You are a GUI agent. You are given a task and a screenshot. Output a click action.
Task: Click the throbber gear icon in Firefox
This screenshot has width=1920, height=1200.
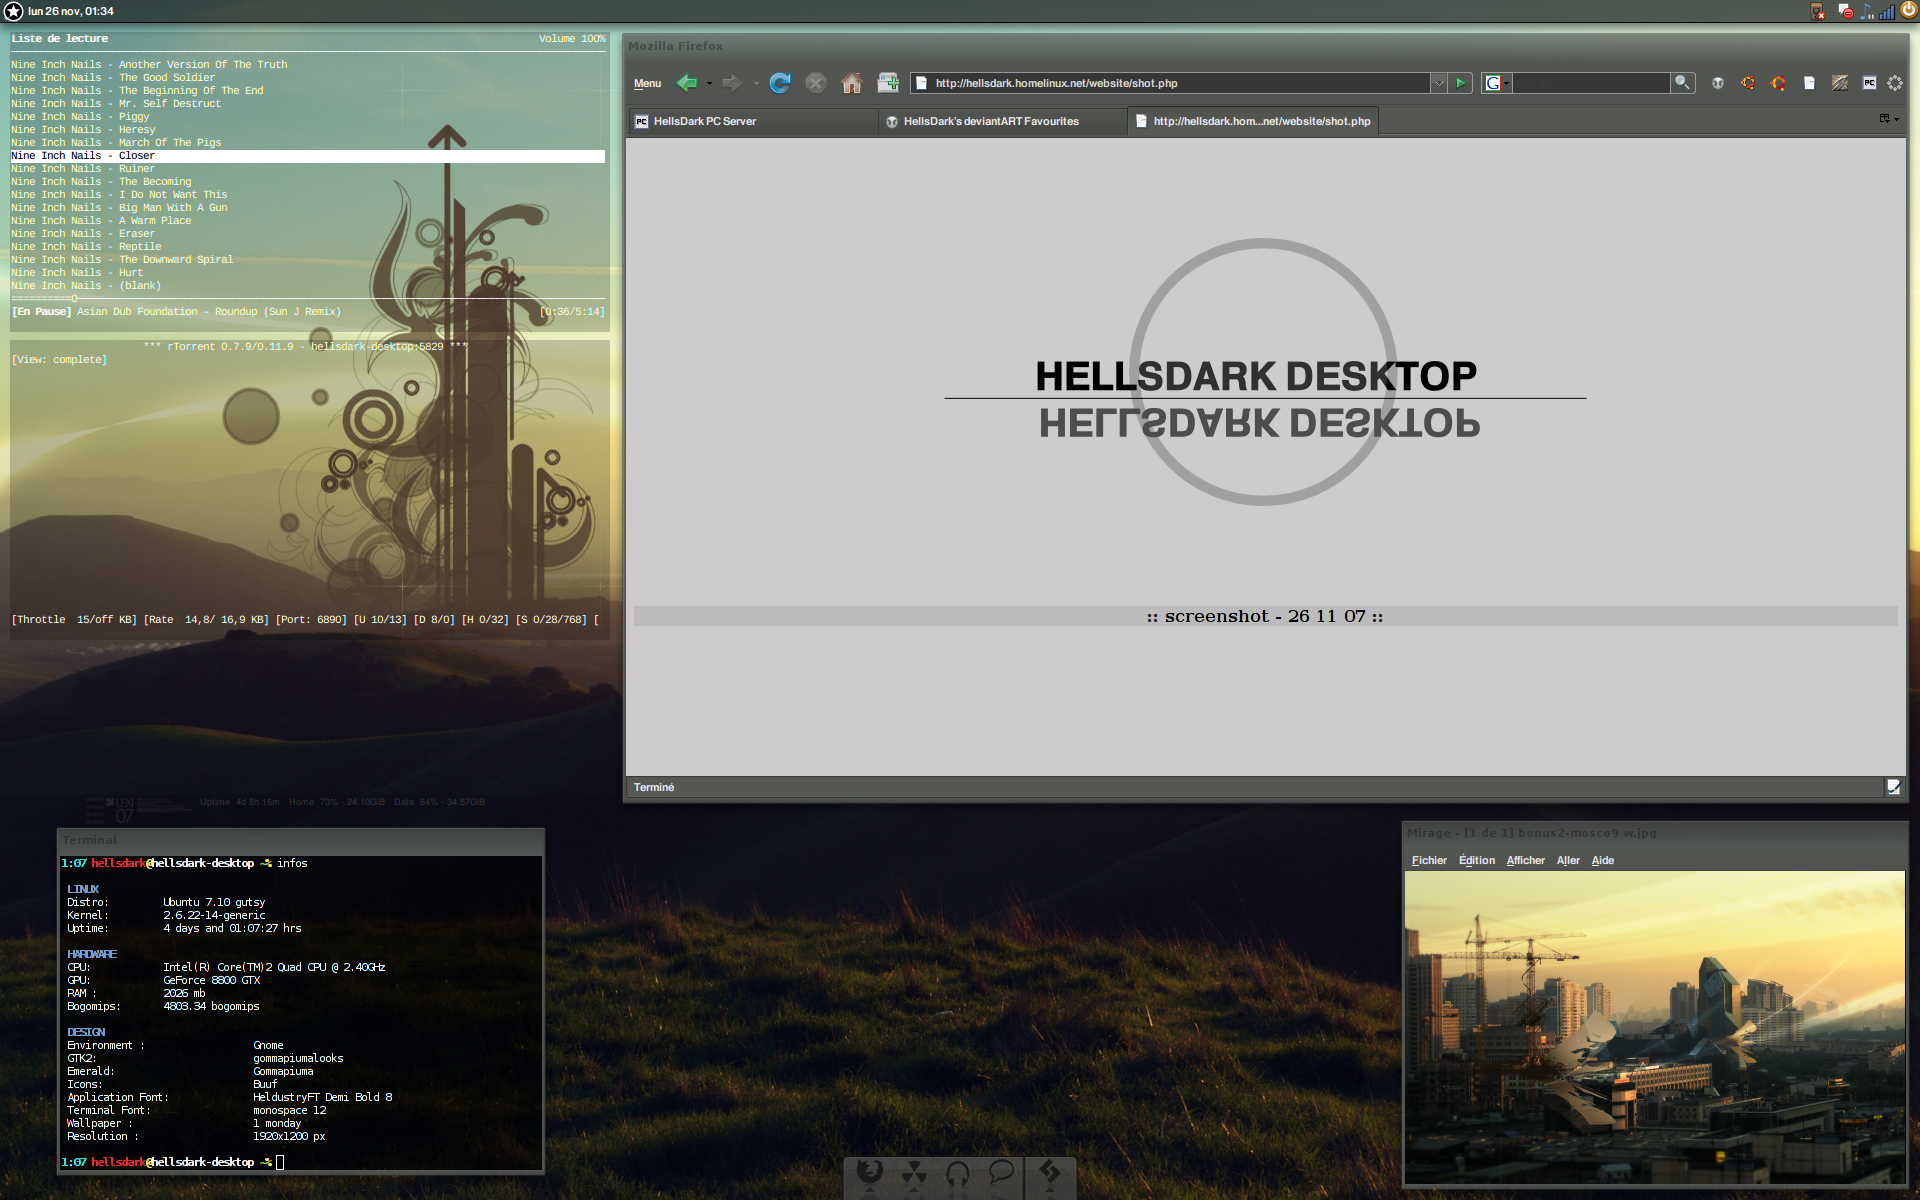pos(1895,83)
